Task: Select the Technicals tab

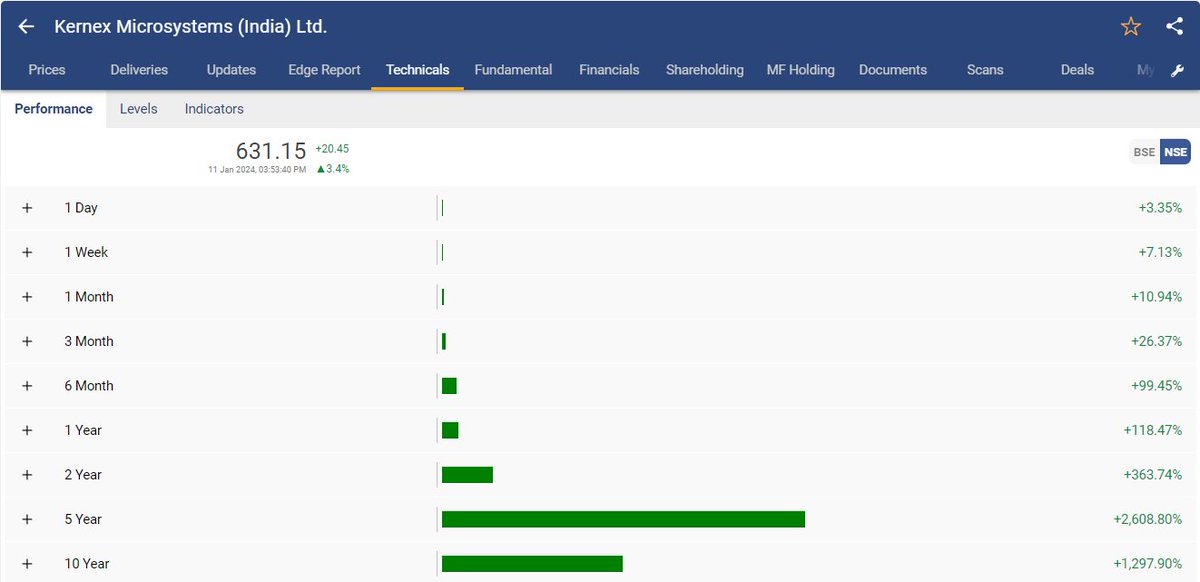Action: [417, 70]
